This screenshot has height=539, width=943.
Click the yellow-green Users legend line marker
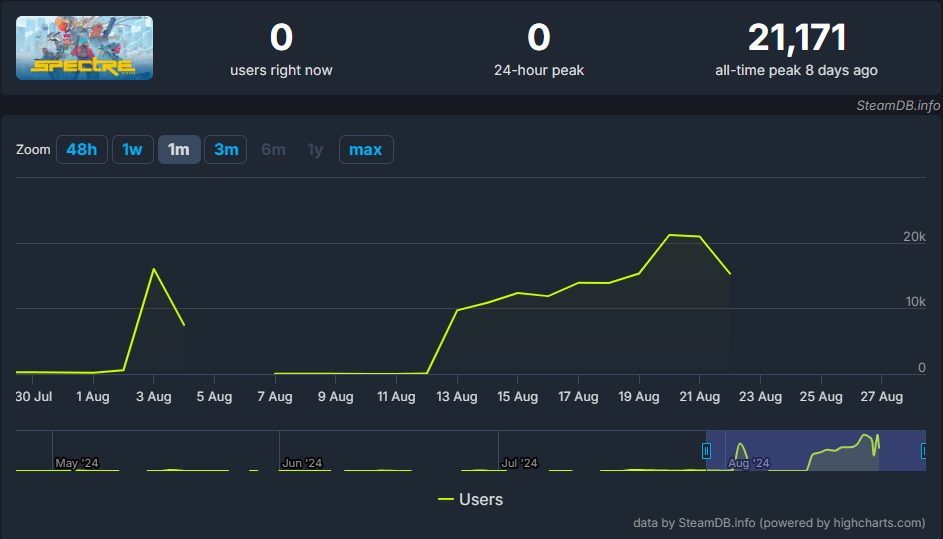tap(446, 499)
